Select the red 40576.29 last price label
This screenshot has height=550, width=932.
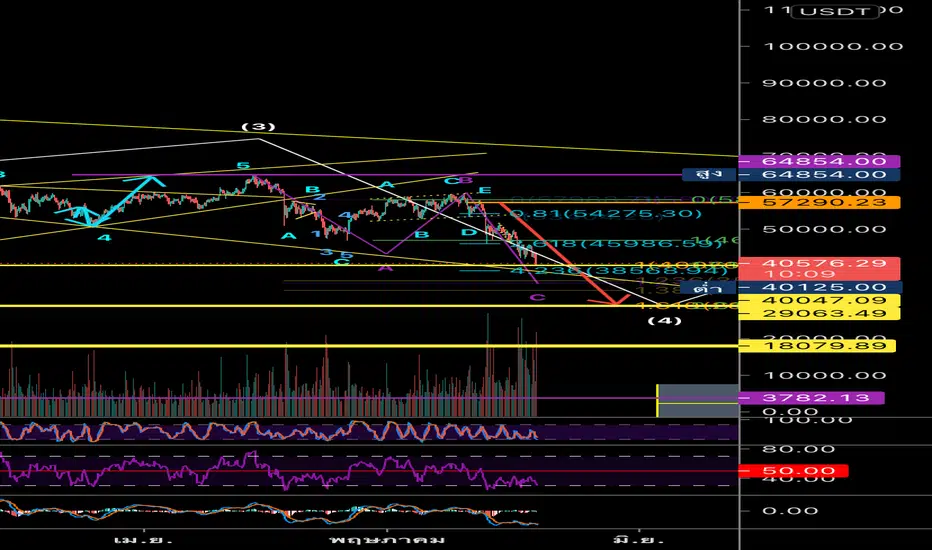click(819, 268)
